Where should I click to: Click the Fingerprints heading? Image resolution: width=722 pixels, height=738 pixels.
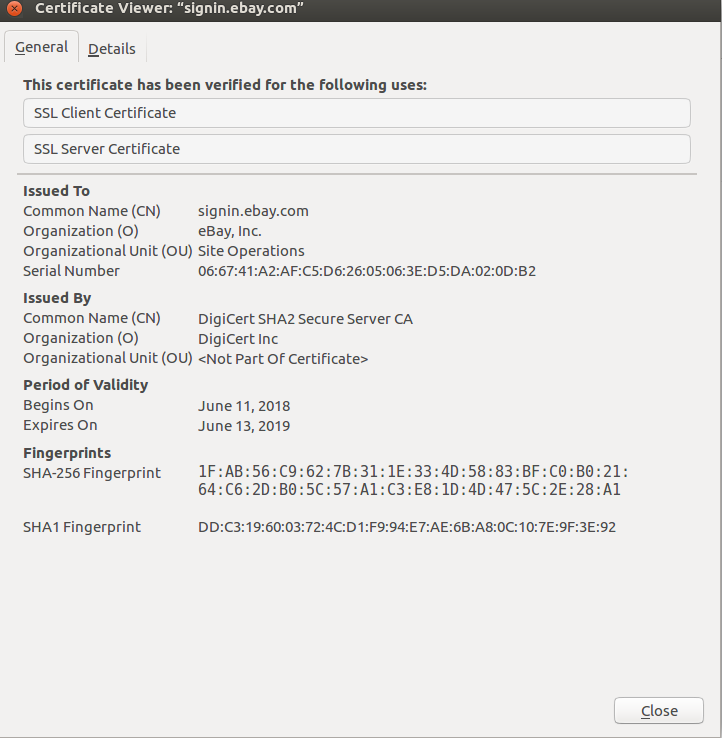point(67,453)
